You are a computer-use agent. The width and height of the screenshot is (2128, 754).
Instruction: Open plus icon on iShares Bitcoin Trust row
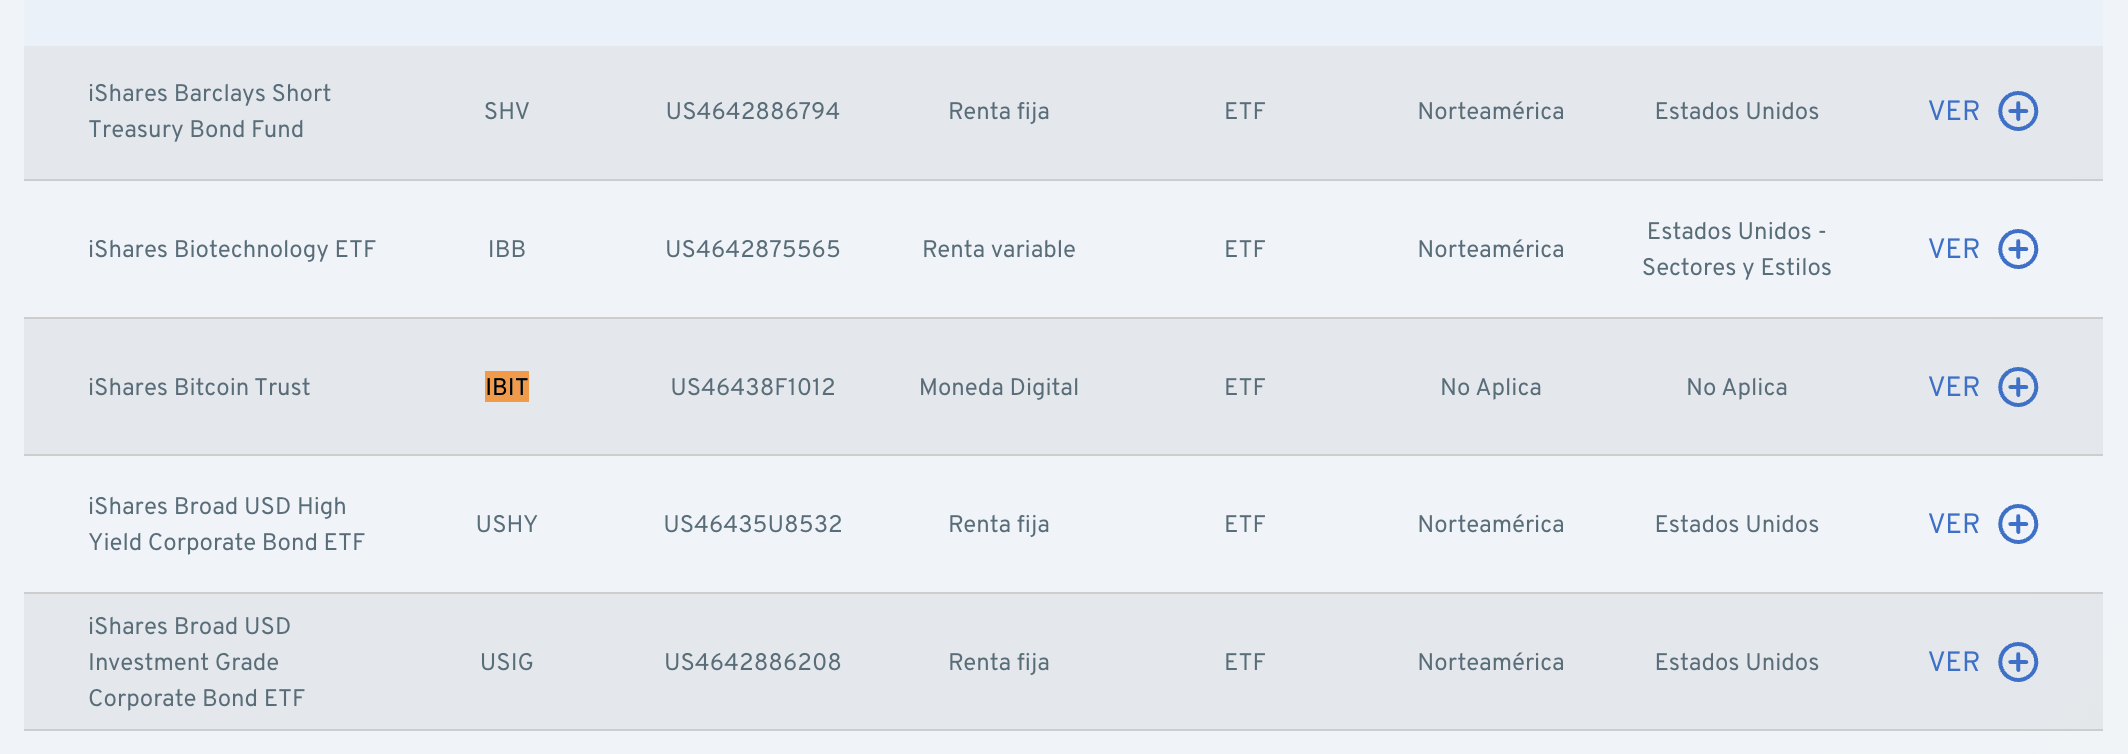pos(2018,387)
